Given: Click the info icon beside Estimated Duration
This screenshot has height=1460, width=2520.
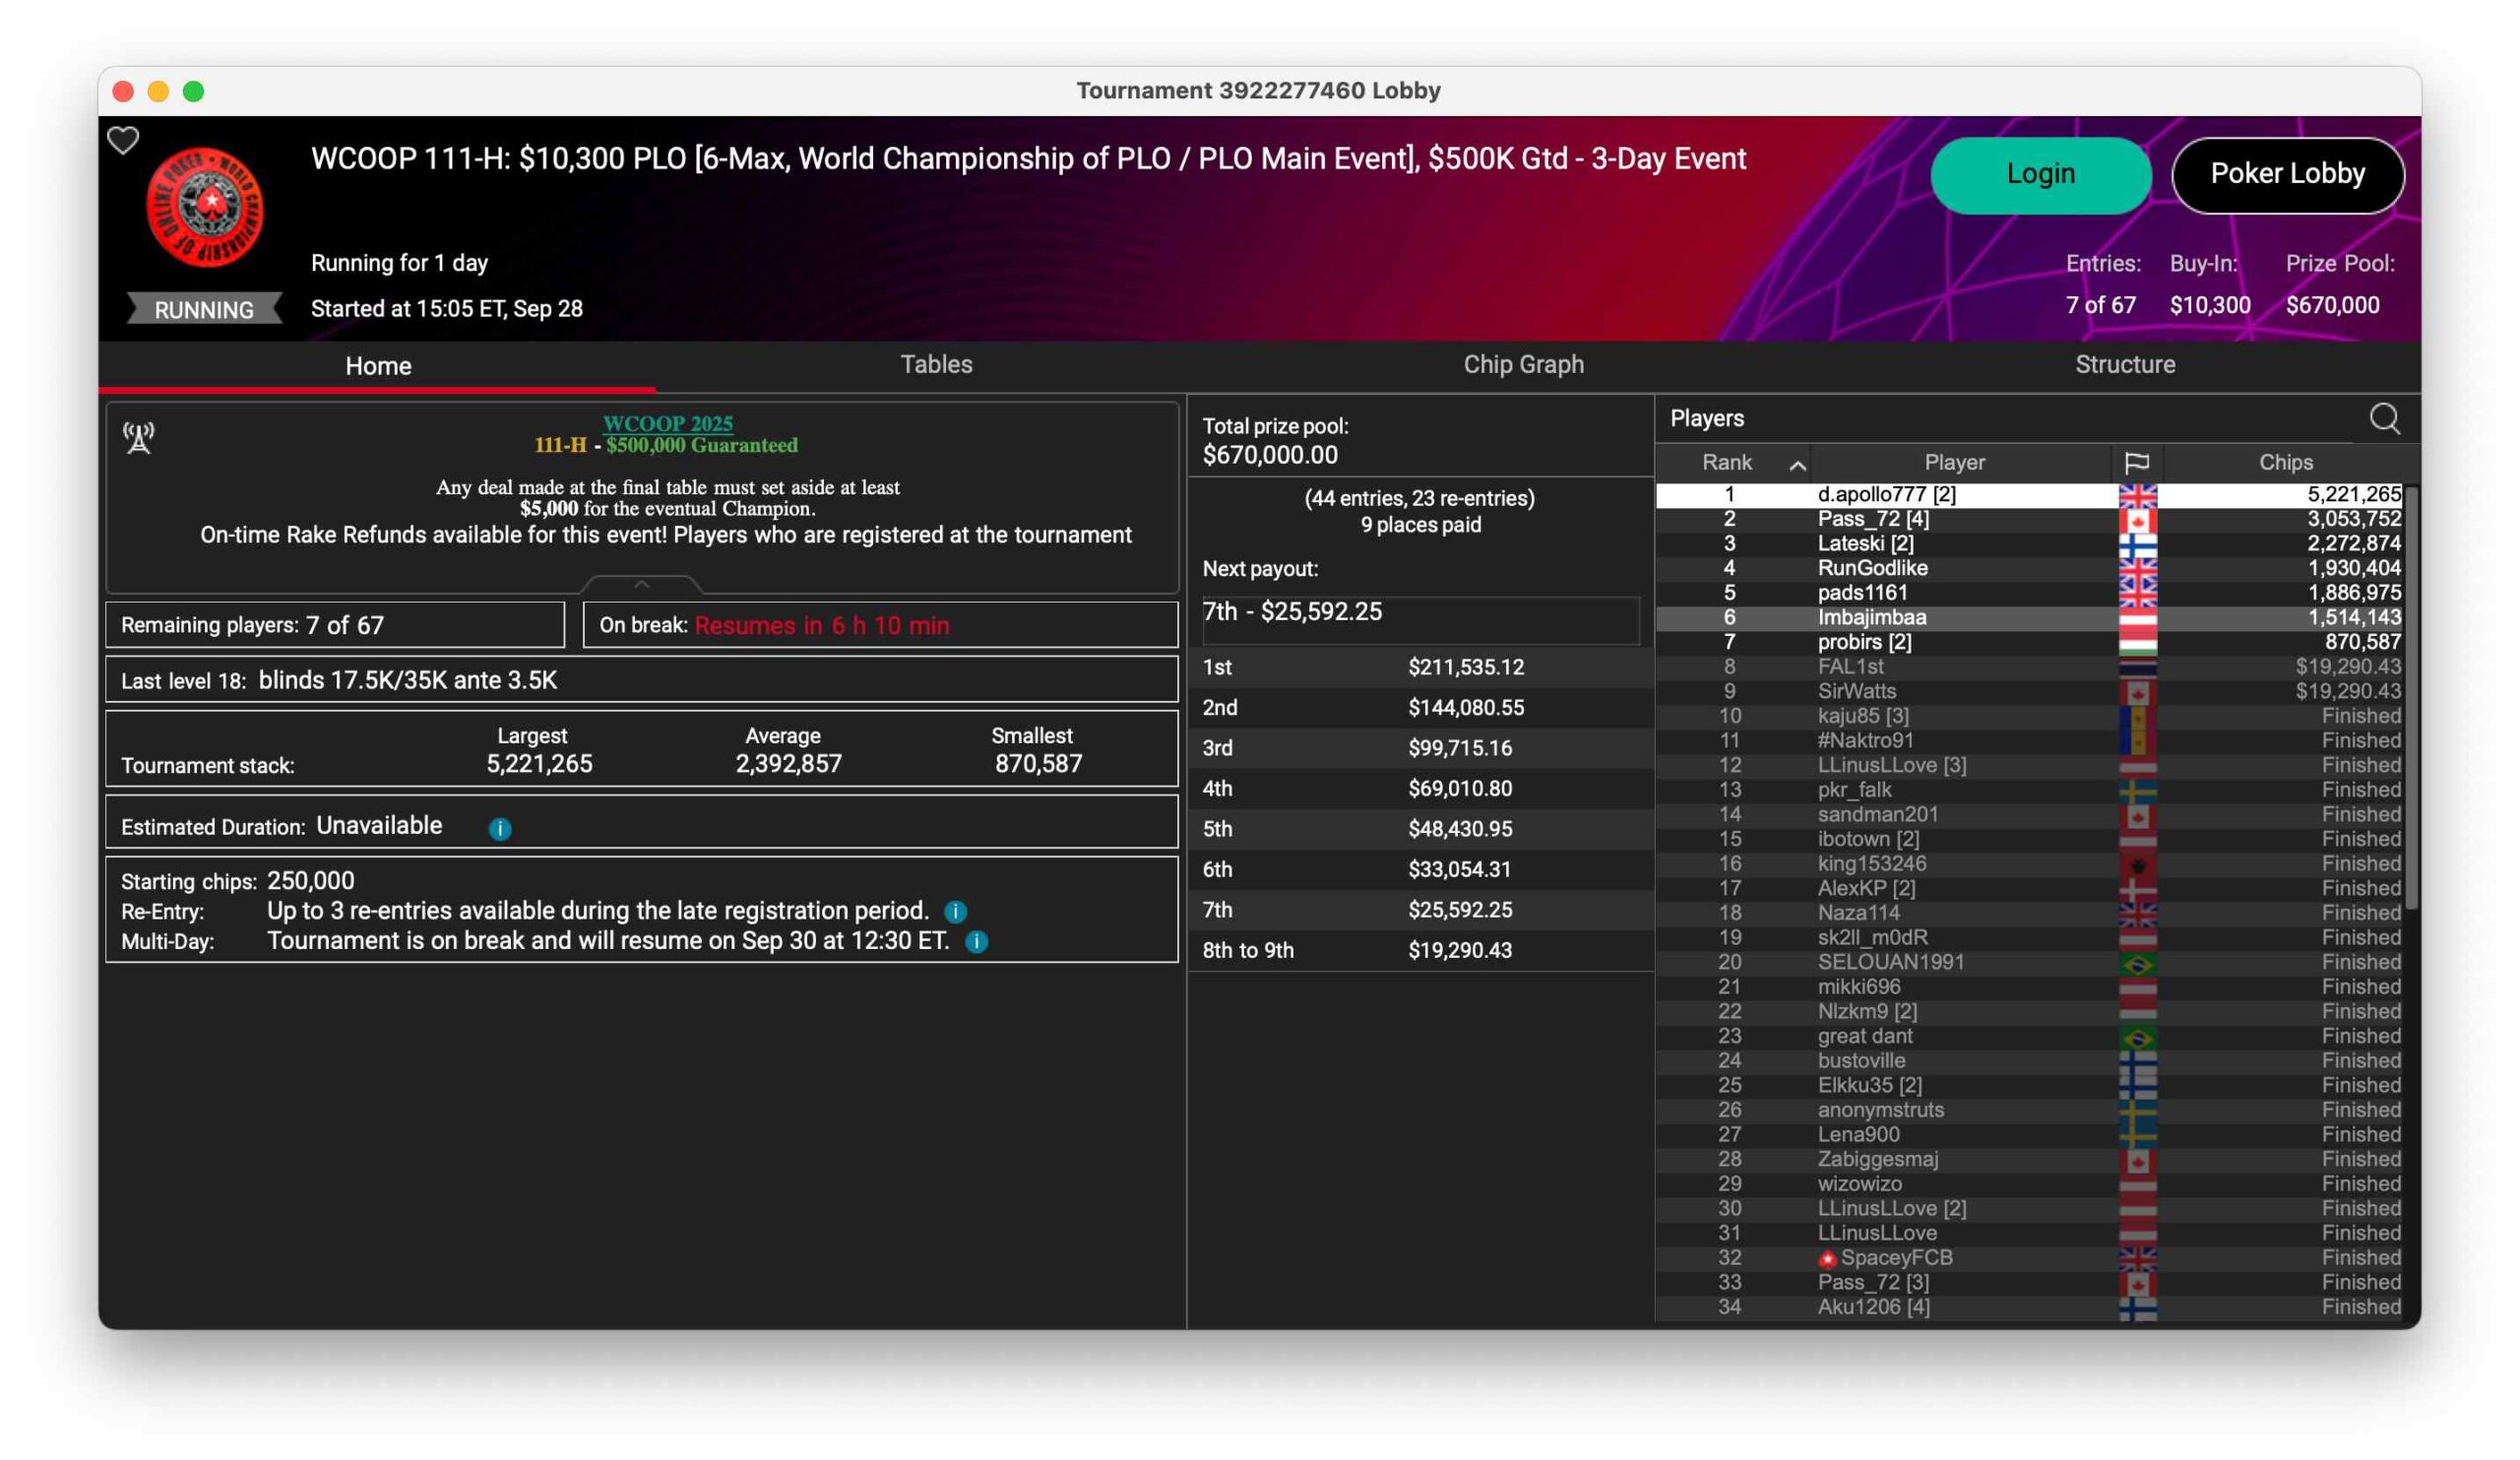Looking at the screenshot, I should 500,828.
